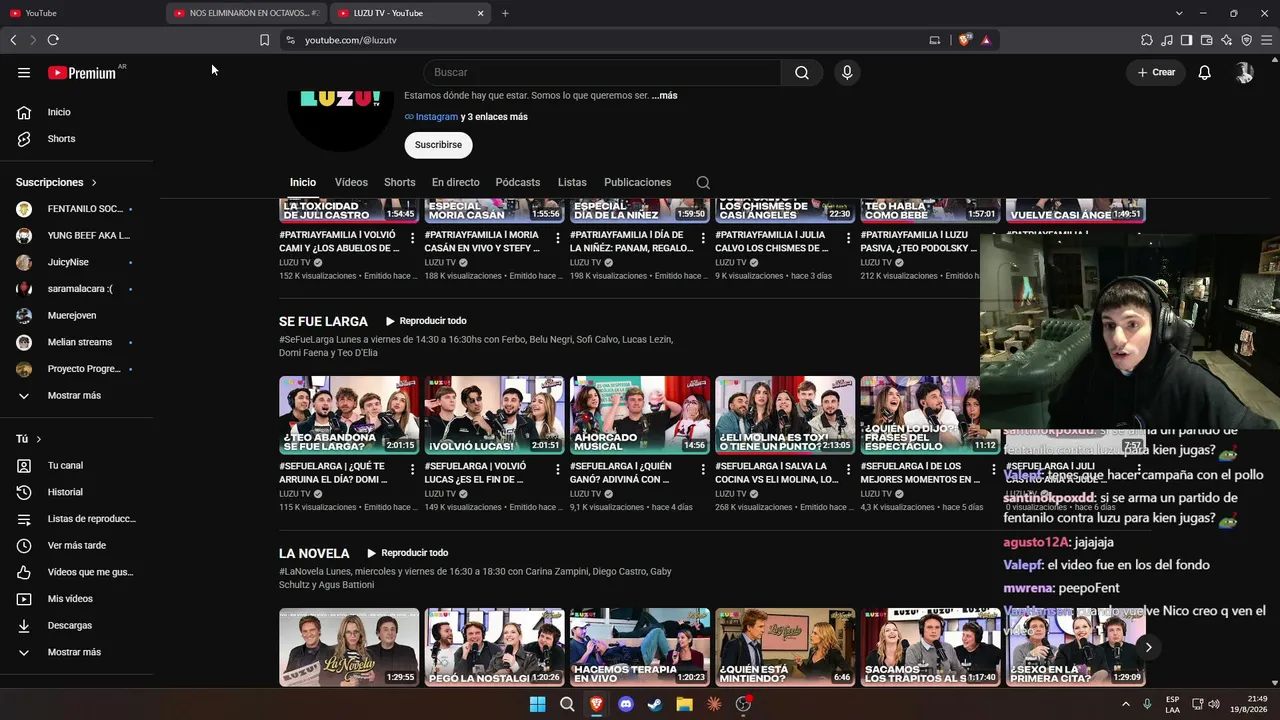This screenshot has width=1280, height=720.
Task: Show hidden system tray icons
Action: click(1126, 704)
